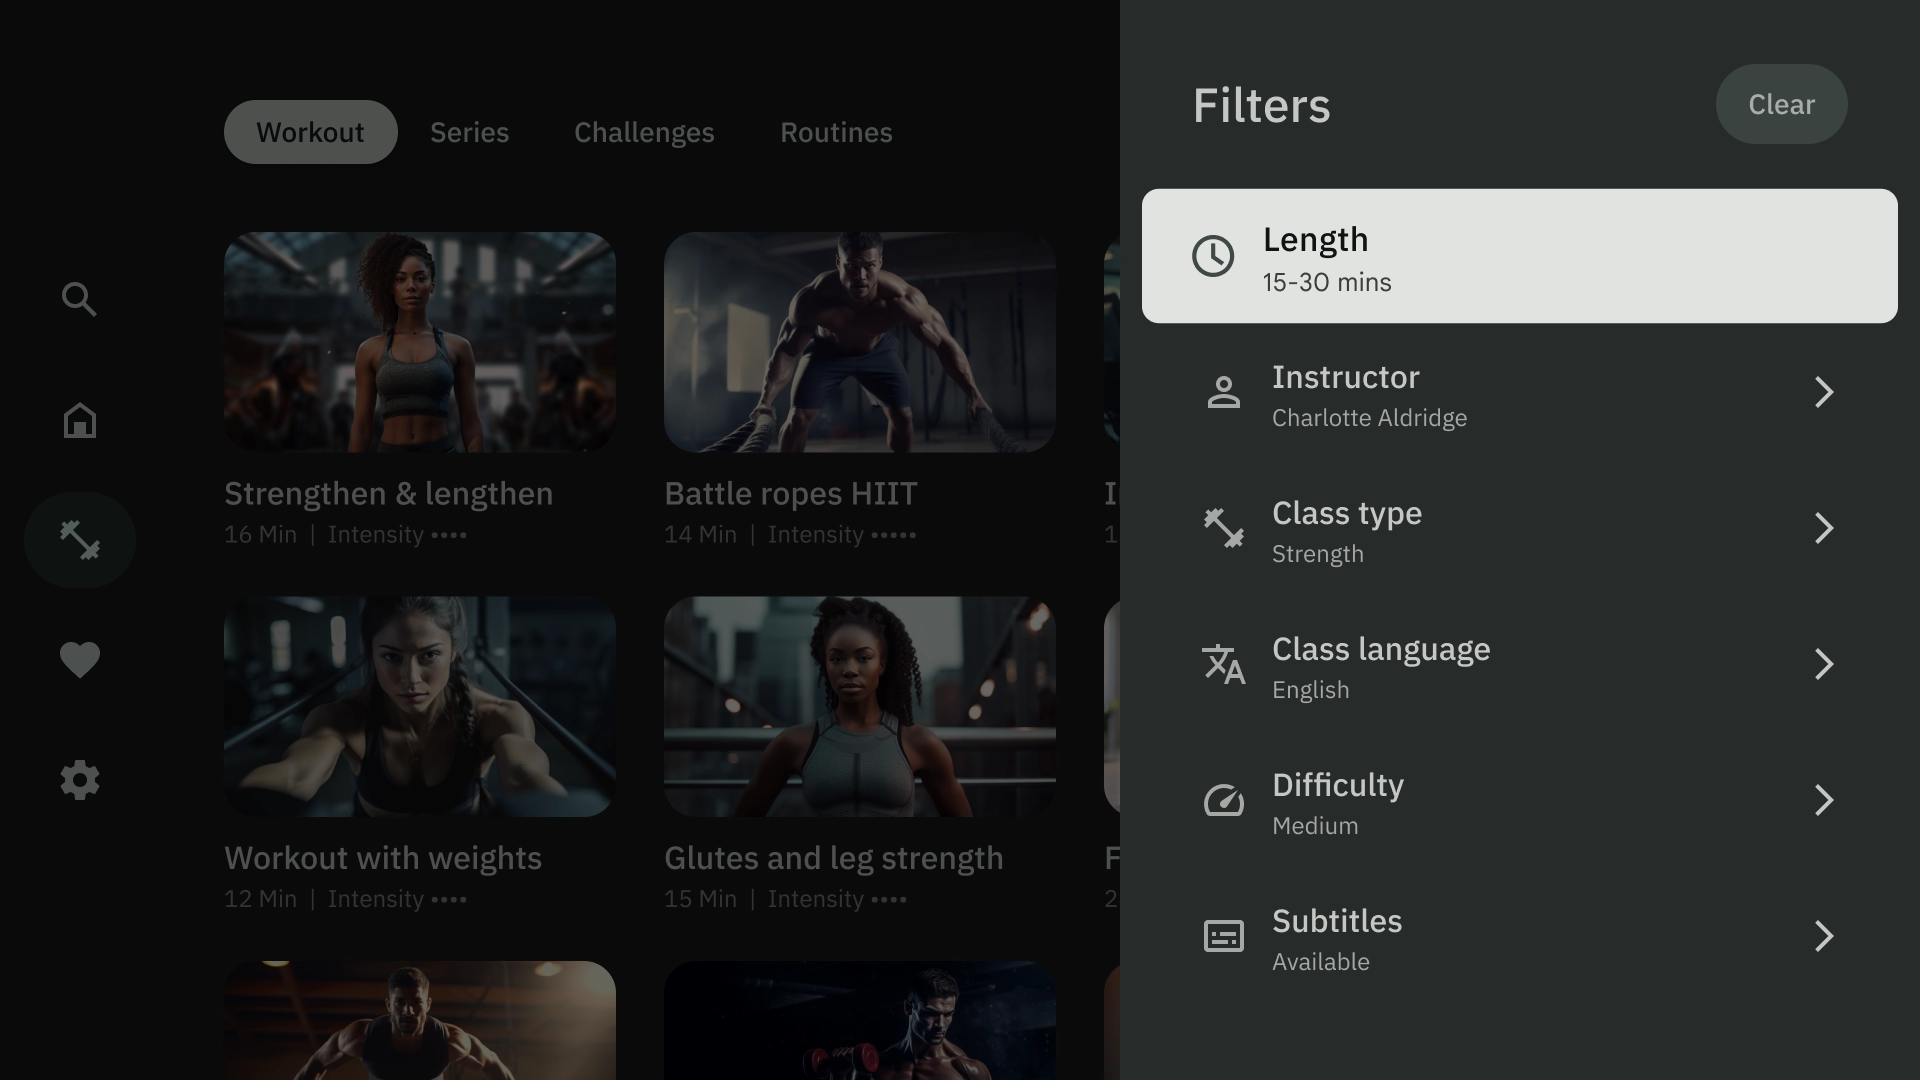
Task: Click the Clear filters button
Action: pyautogui.click(x=1782, y=104)
